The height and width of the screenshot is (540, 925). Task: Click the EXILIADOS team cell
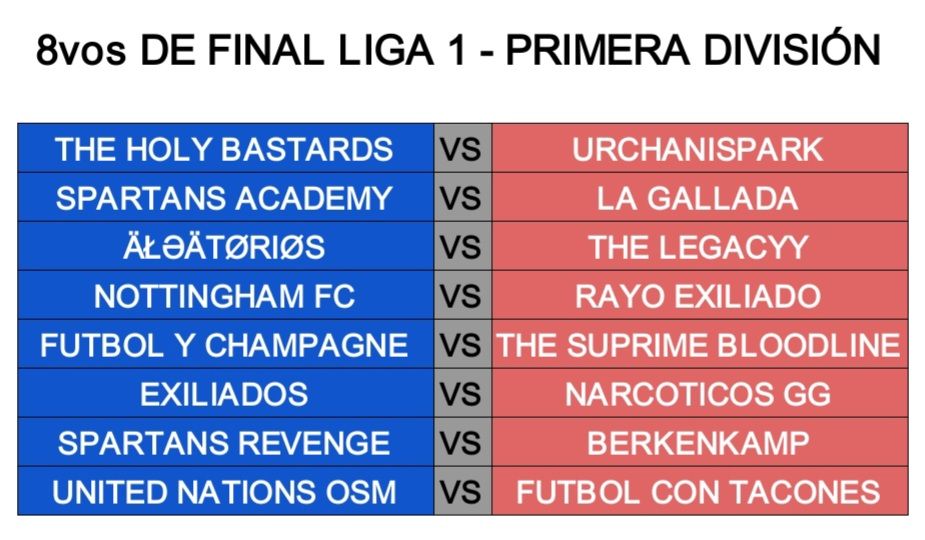225,393
